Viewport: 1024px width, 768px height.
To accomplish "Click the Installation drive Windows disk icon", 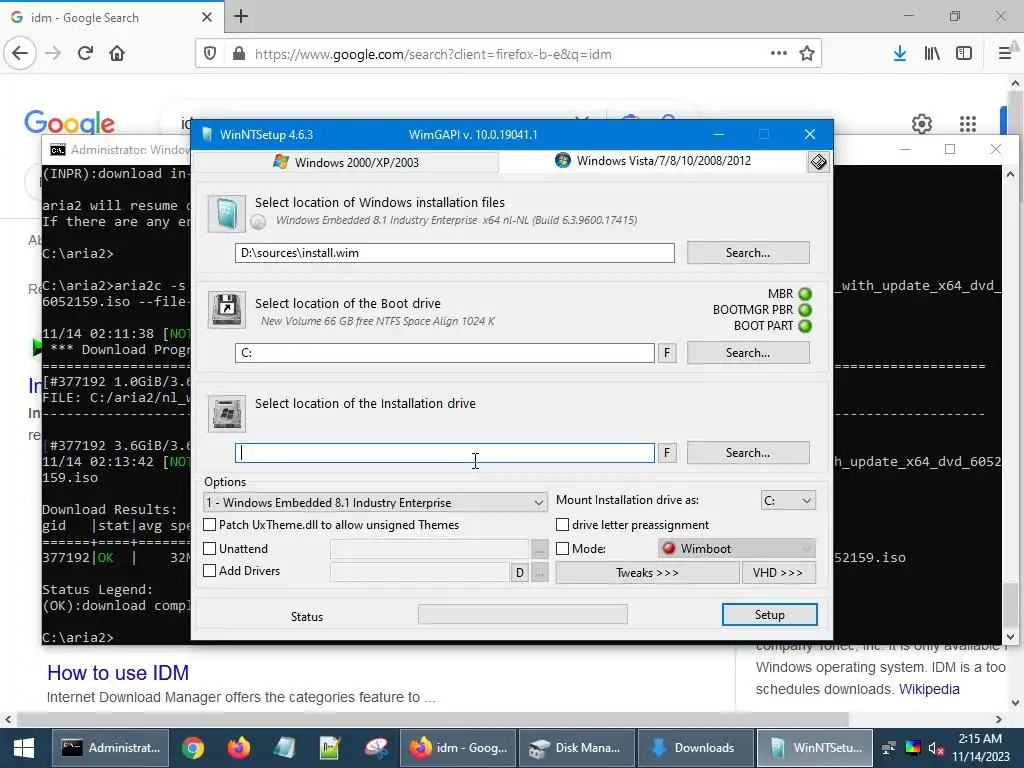I will point(227,413).
